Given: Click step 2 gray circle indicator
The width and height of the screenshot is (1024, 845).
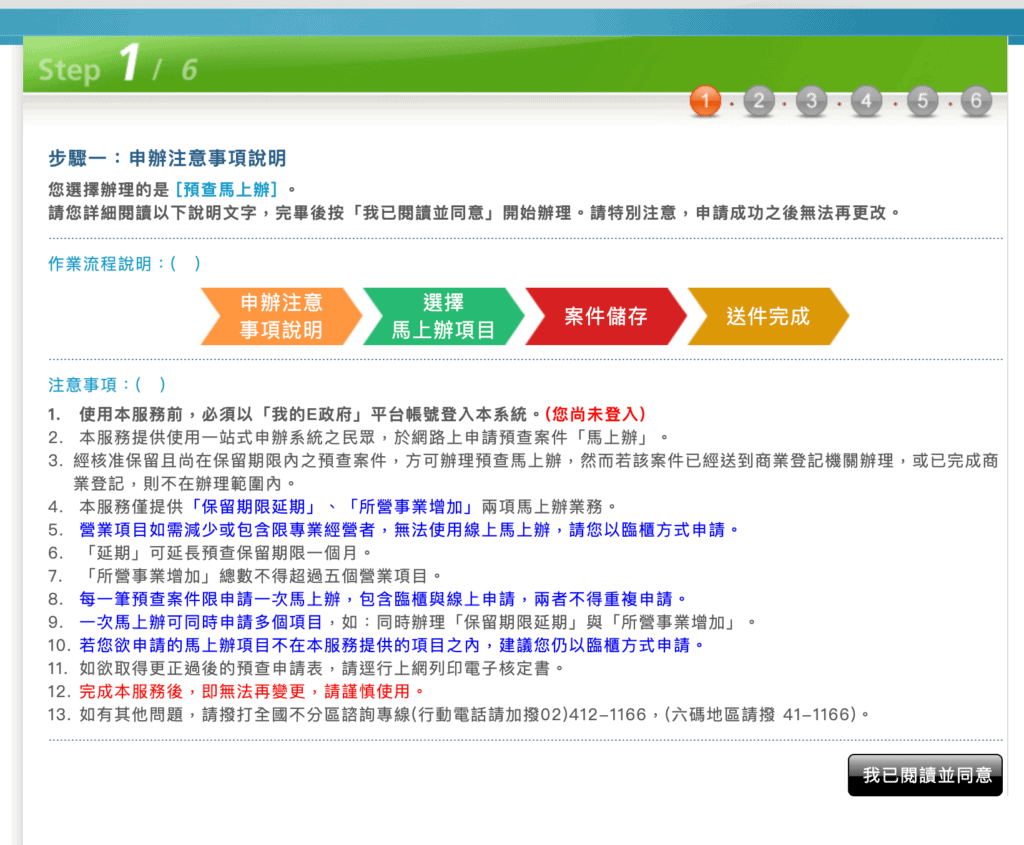Looking at the screenshot, I should tap(758, 101).
